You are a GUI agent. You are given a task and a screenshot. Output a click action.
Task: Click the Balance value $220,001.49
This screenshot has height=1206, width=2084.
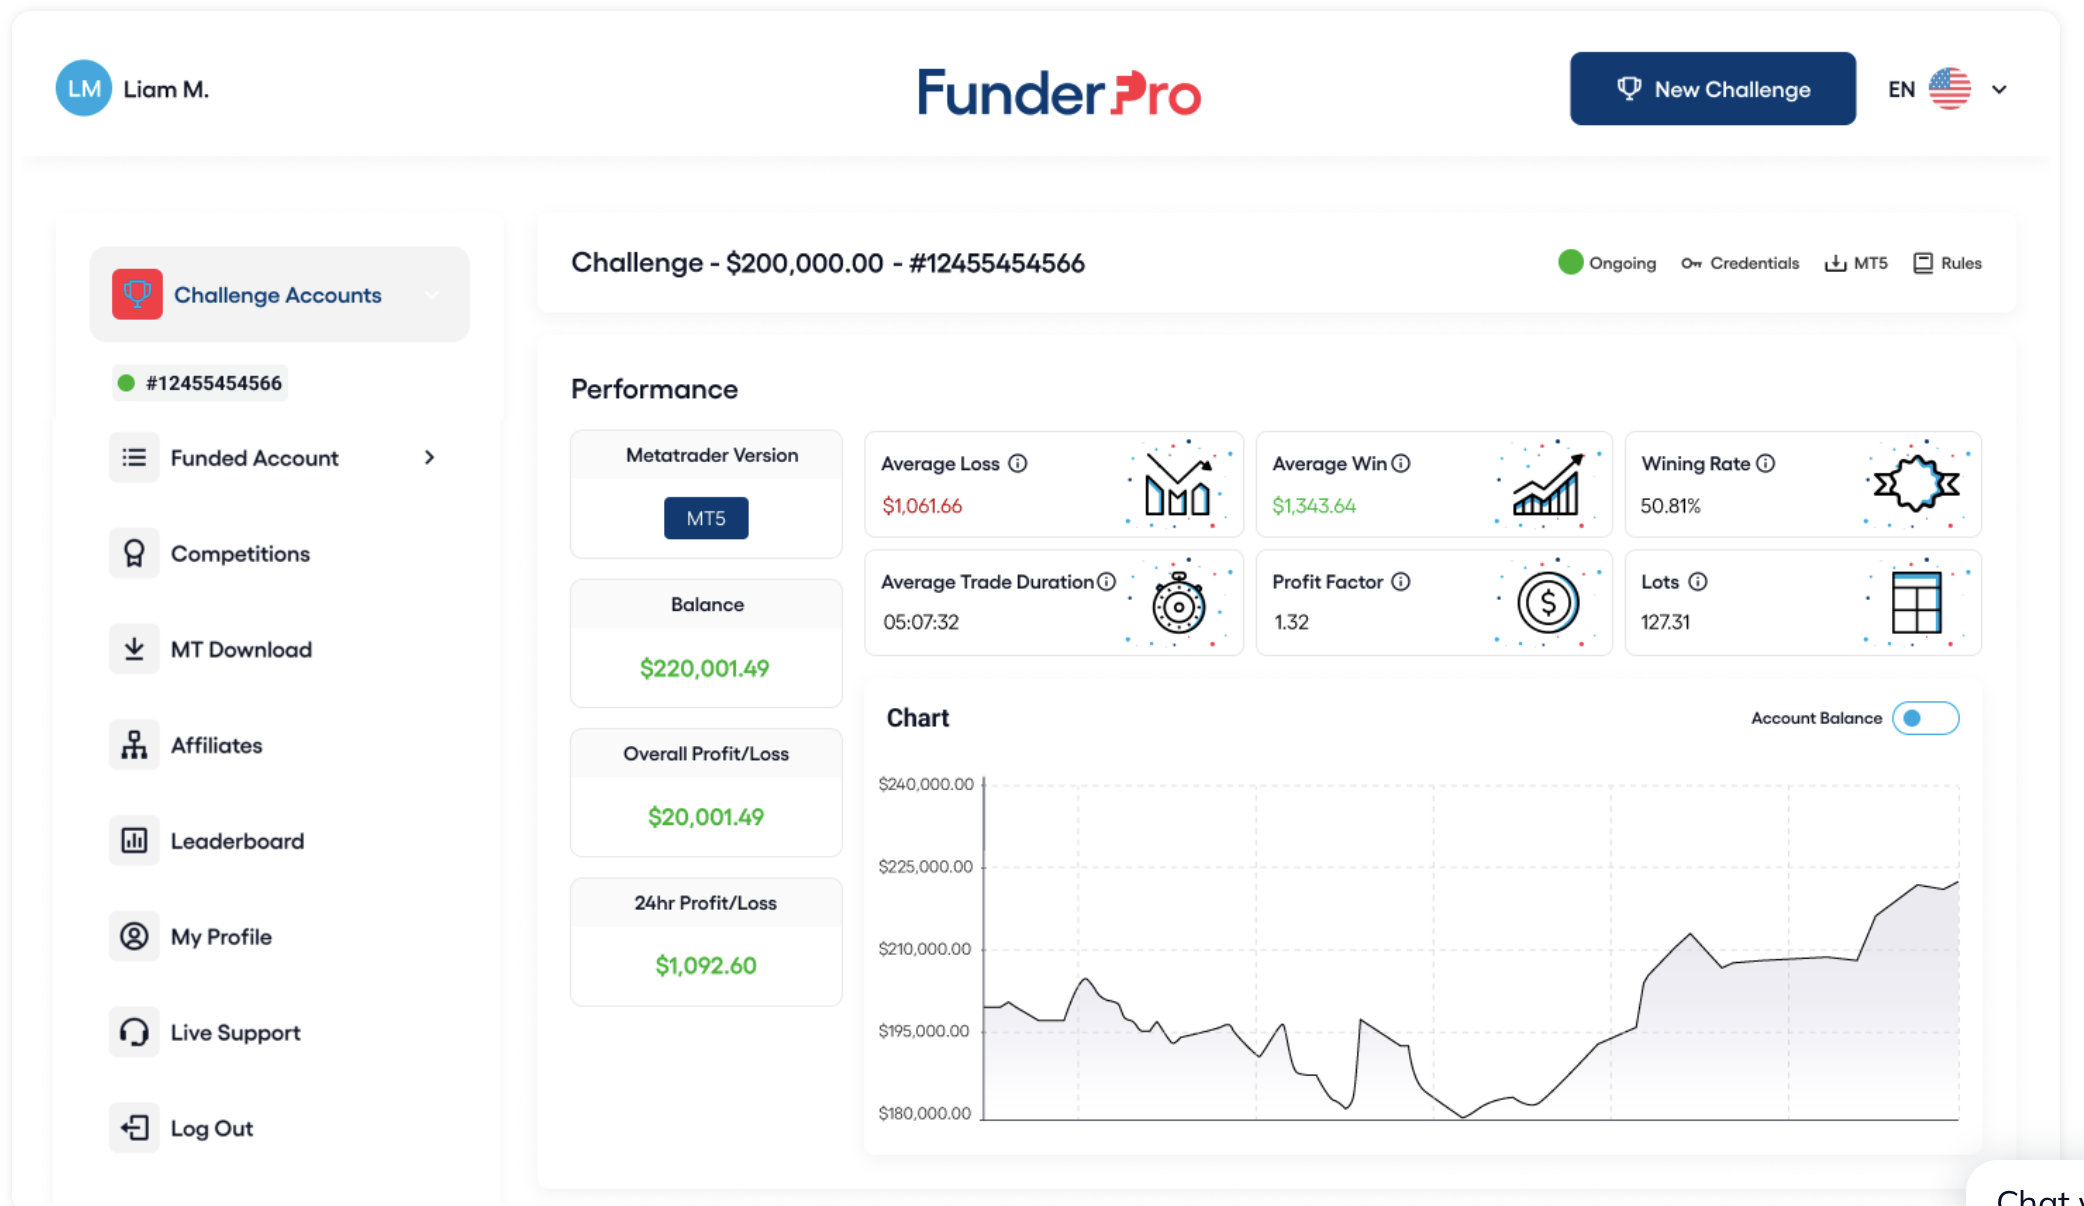(705, 668)
